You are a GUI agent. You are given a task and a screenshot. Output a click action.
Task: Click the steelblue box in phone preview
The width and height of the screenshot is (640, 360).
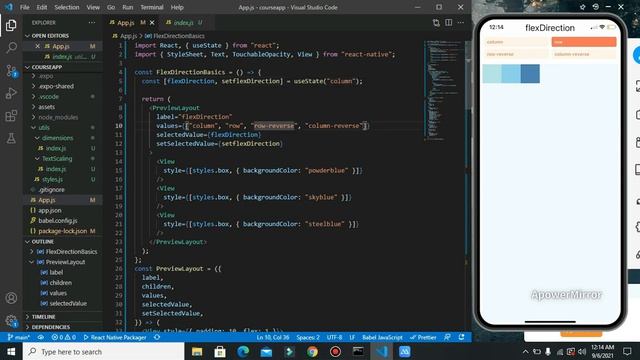[x=530, y=73]
